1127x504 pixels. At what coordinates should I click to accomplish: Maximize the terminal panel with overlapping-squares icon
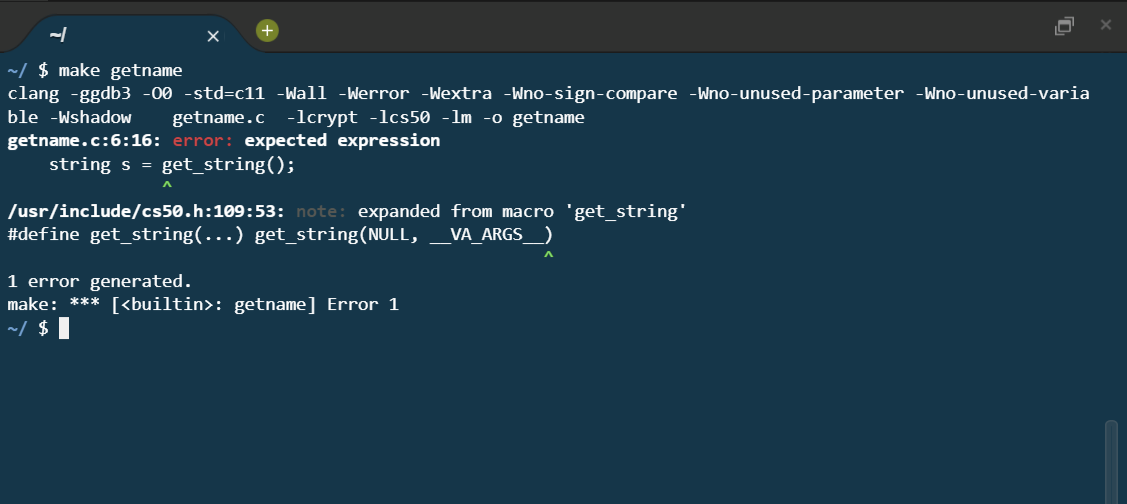[1064, 26]
